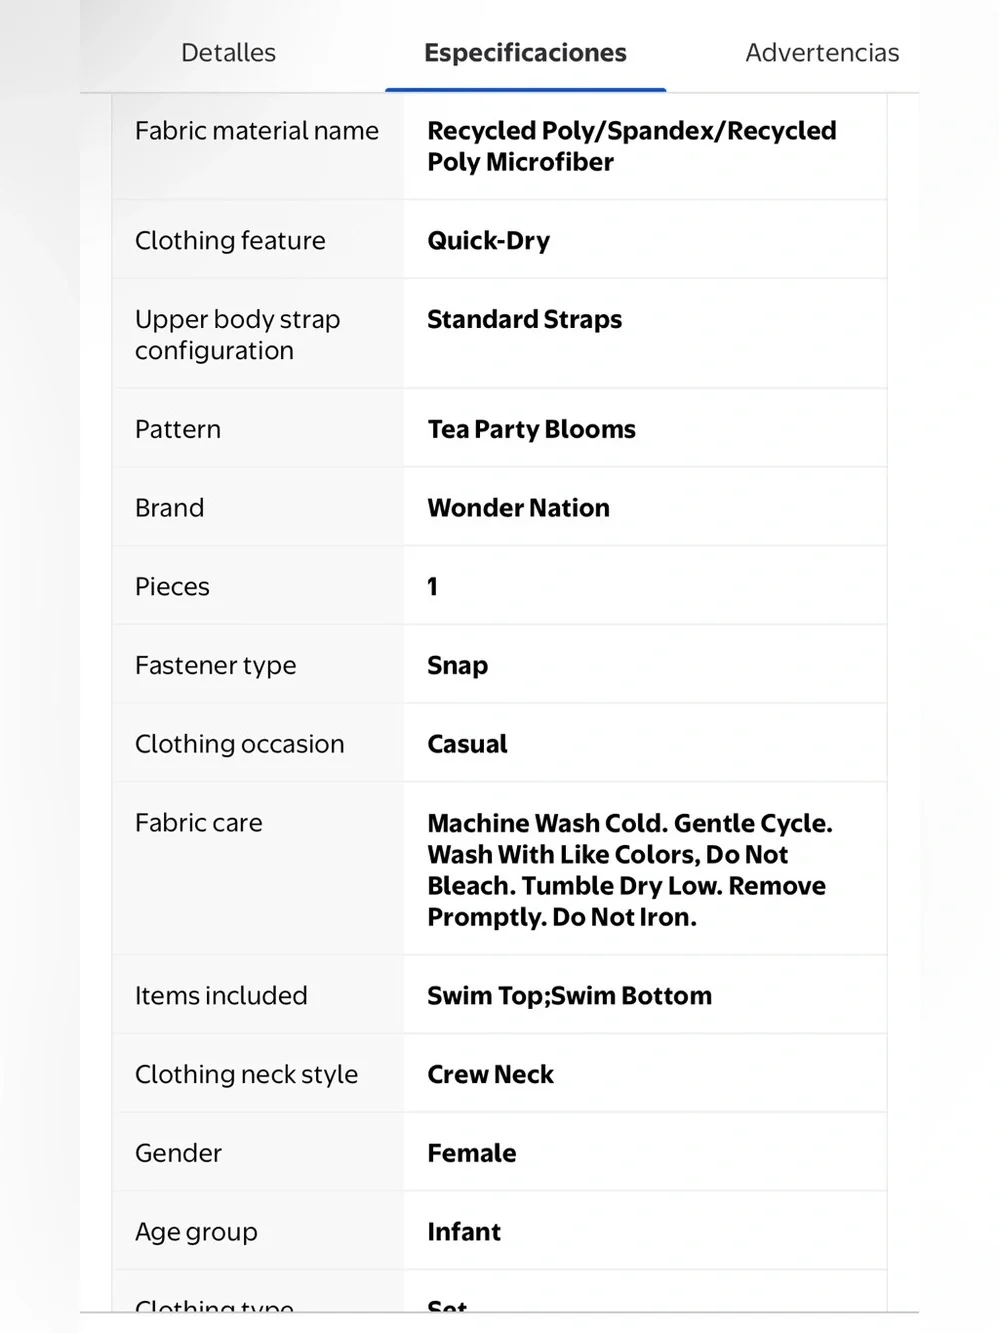This screenshot has height=1333, width=999.
Task: Click the Female gender value
Action: point(471,1153)
